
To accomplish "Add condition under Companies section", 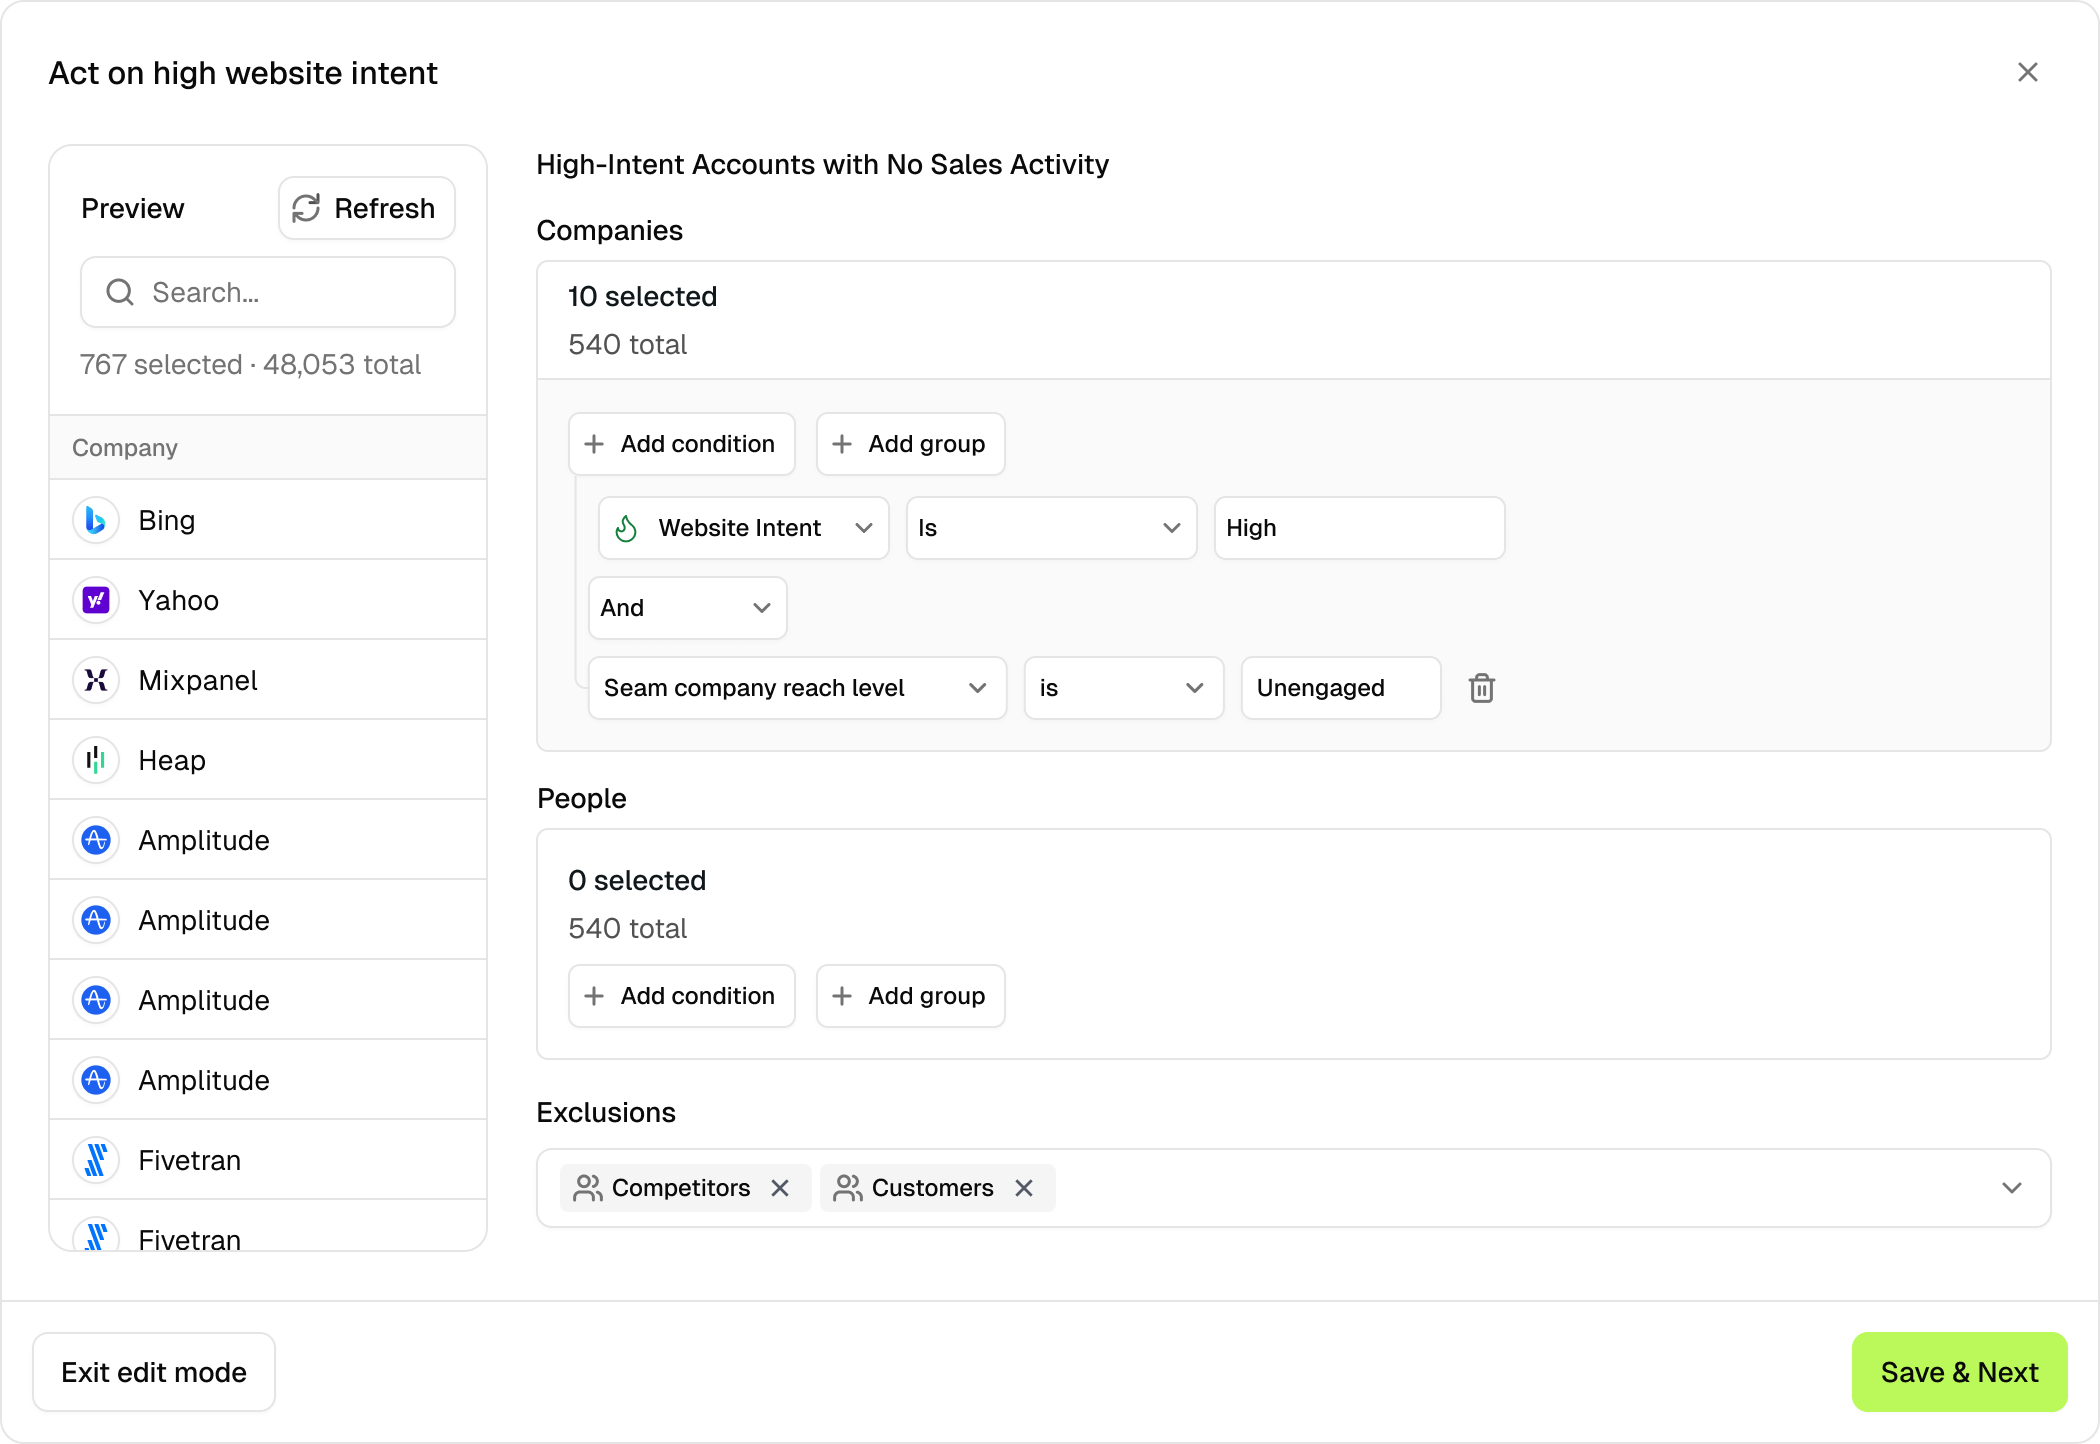I will click(x=681, y=444).
